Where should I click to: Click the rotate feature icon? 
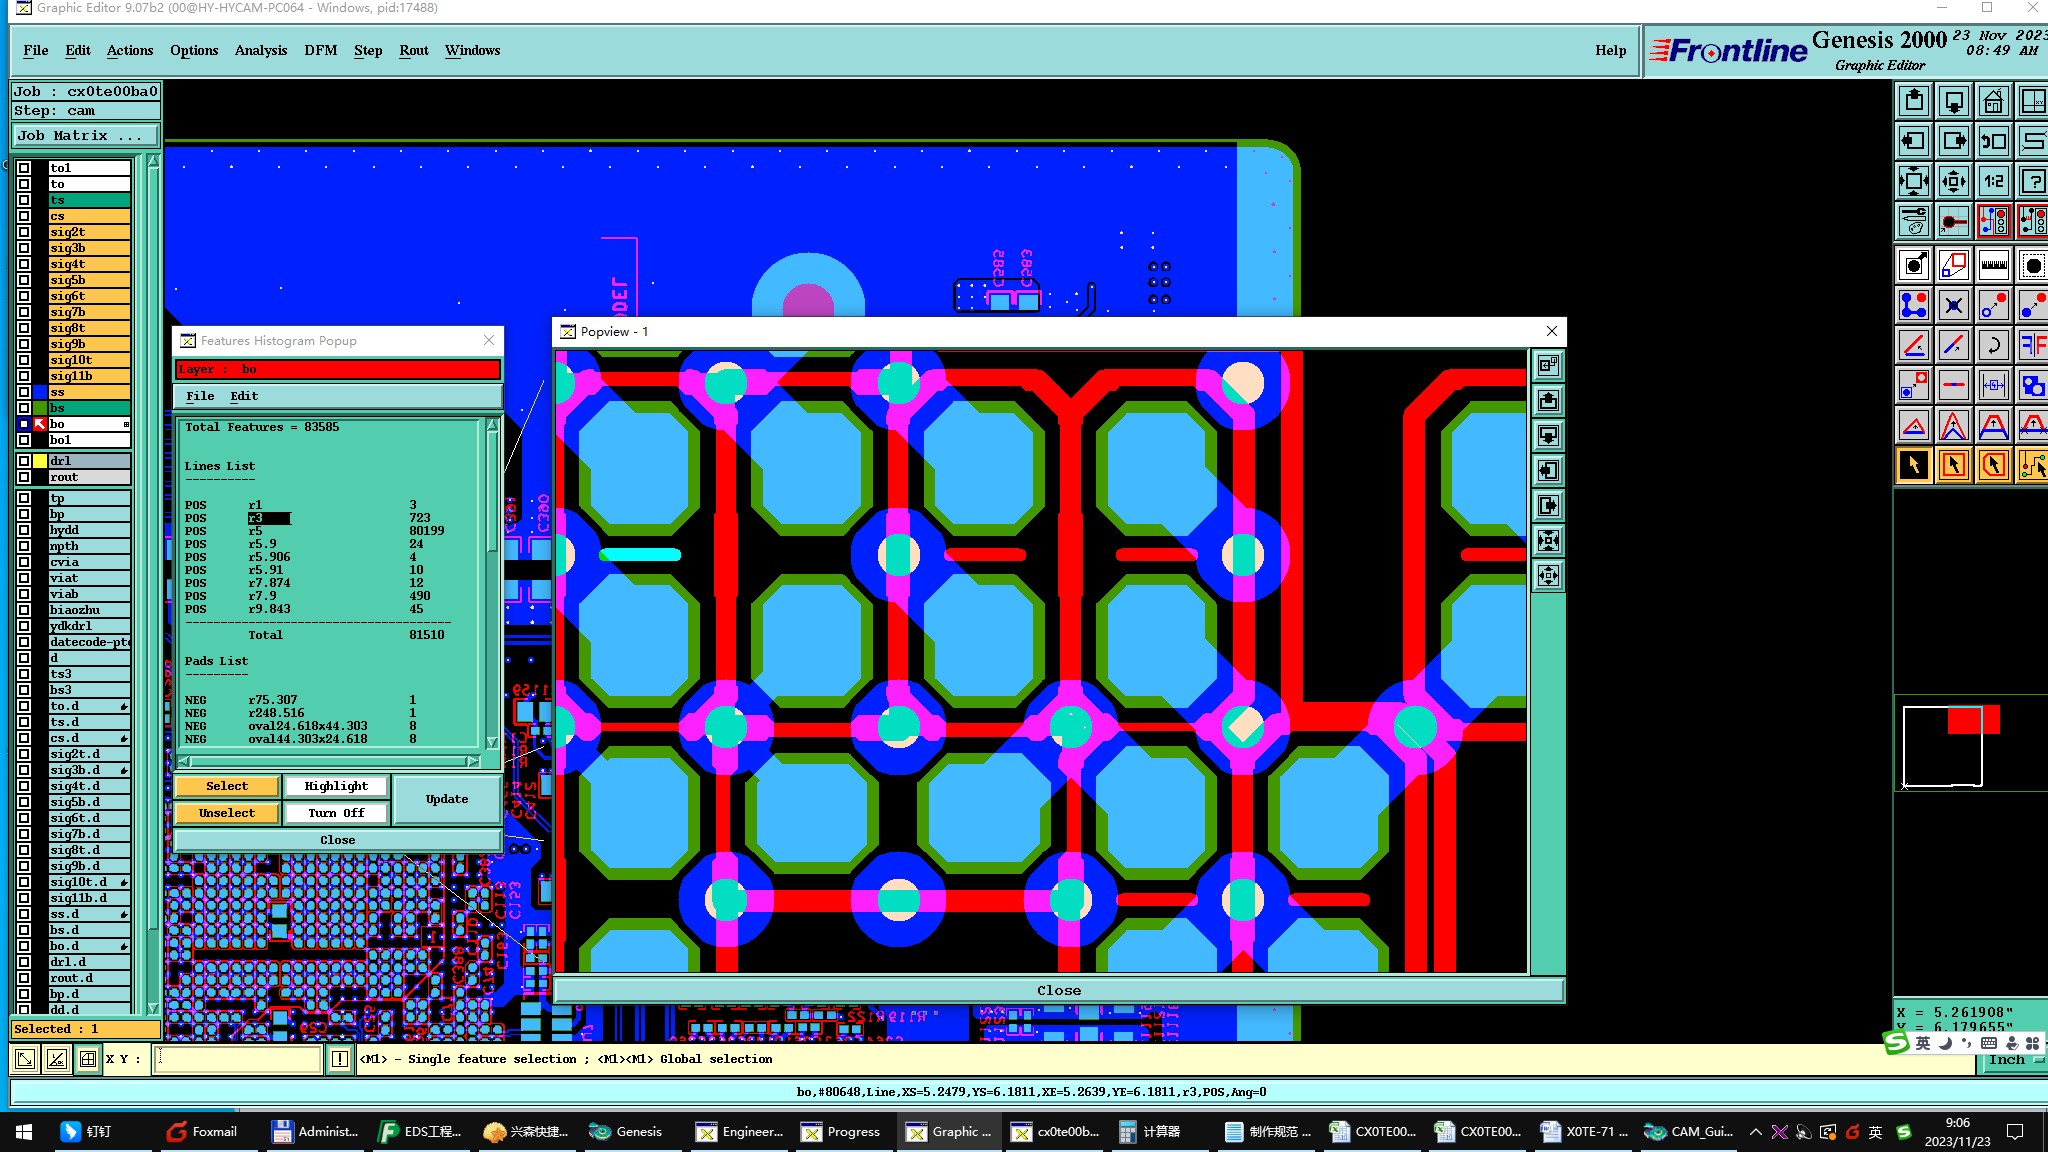1993,345
